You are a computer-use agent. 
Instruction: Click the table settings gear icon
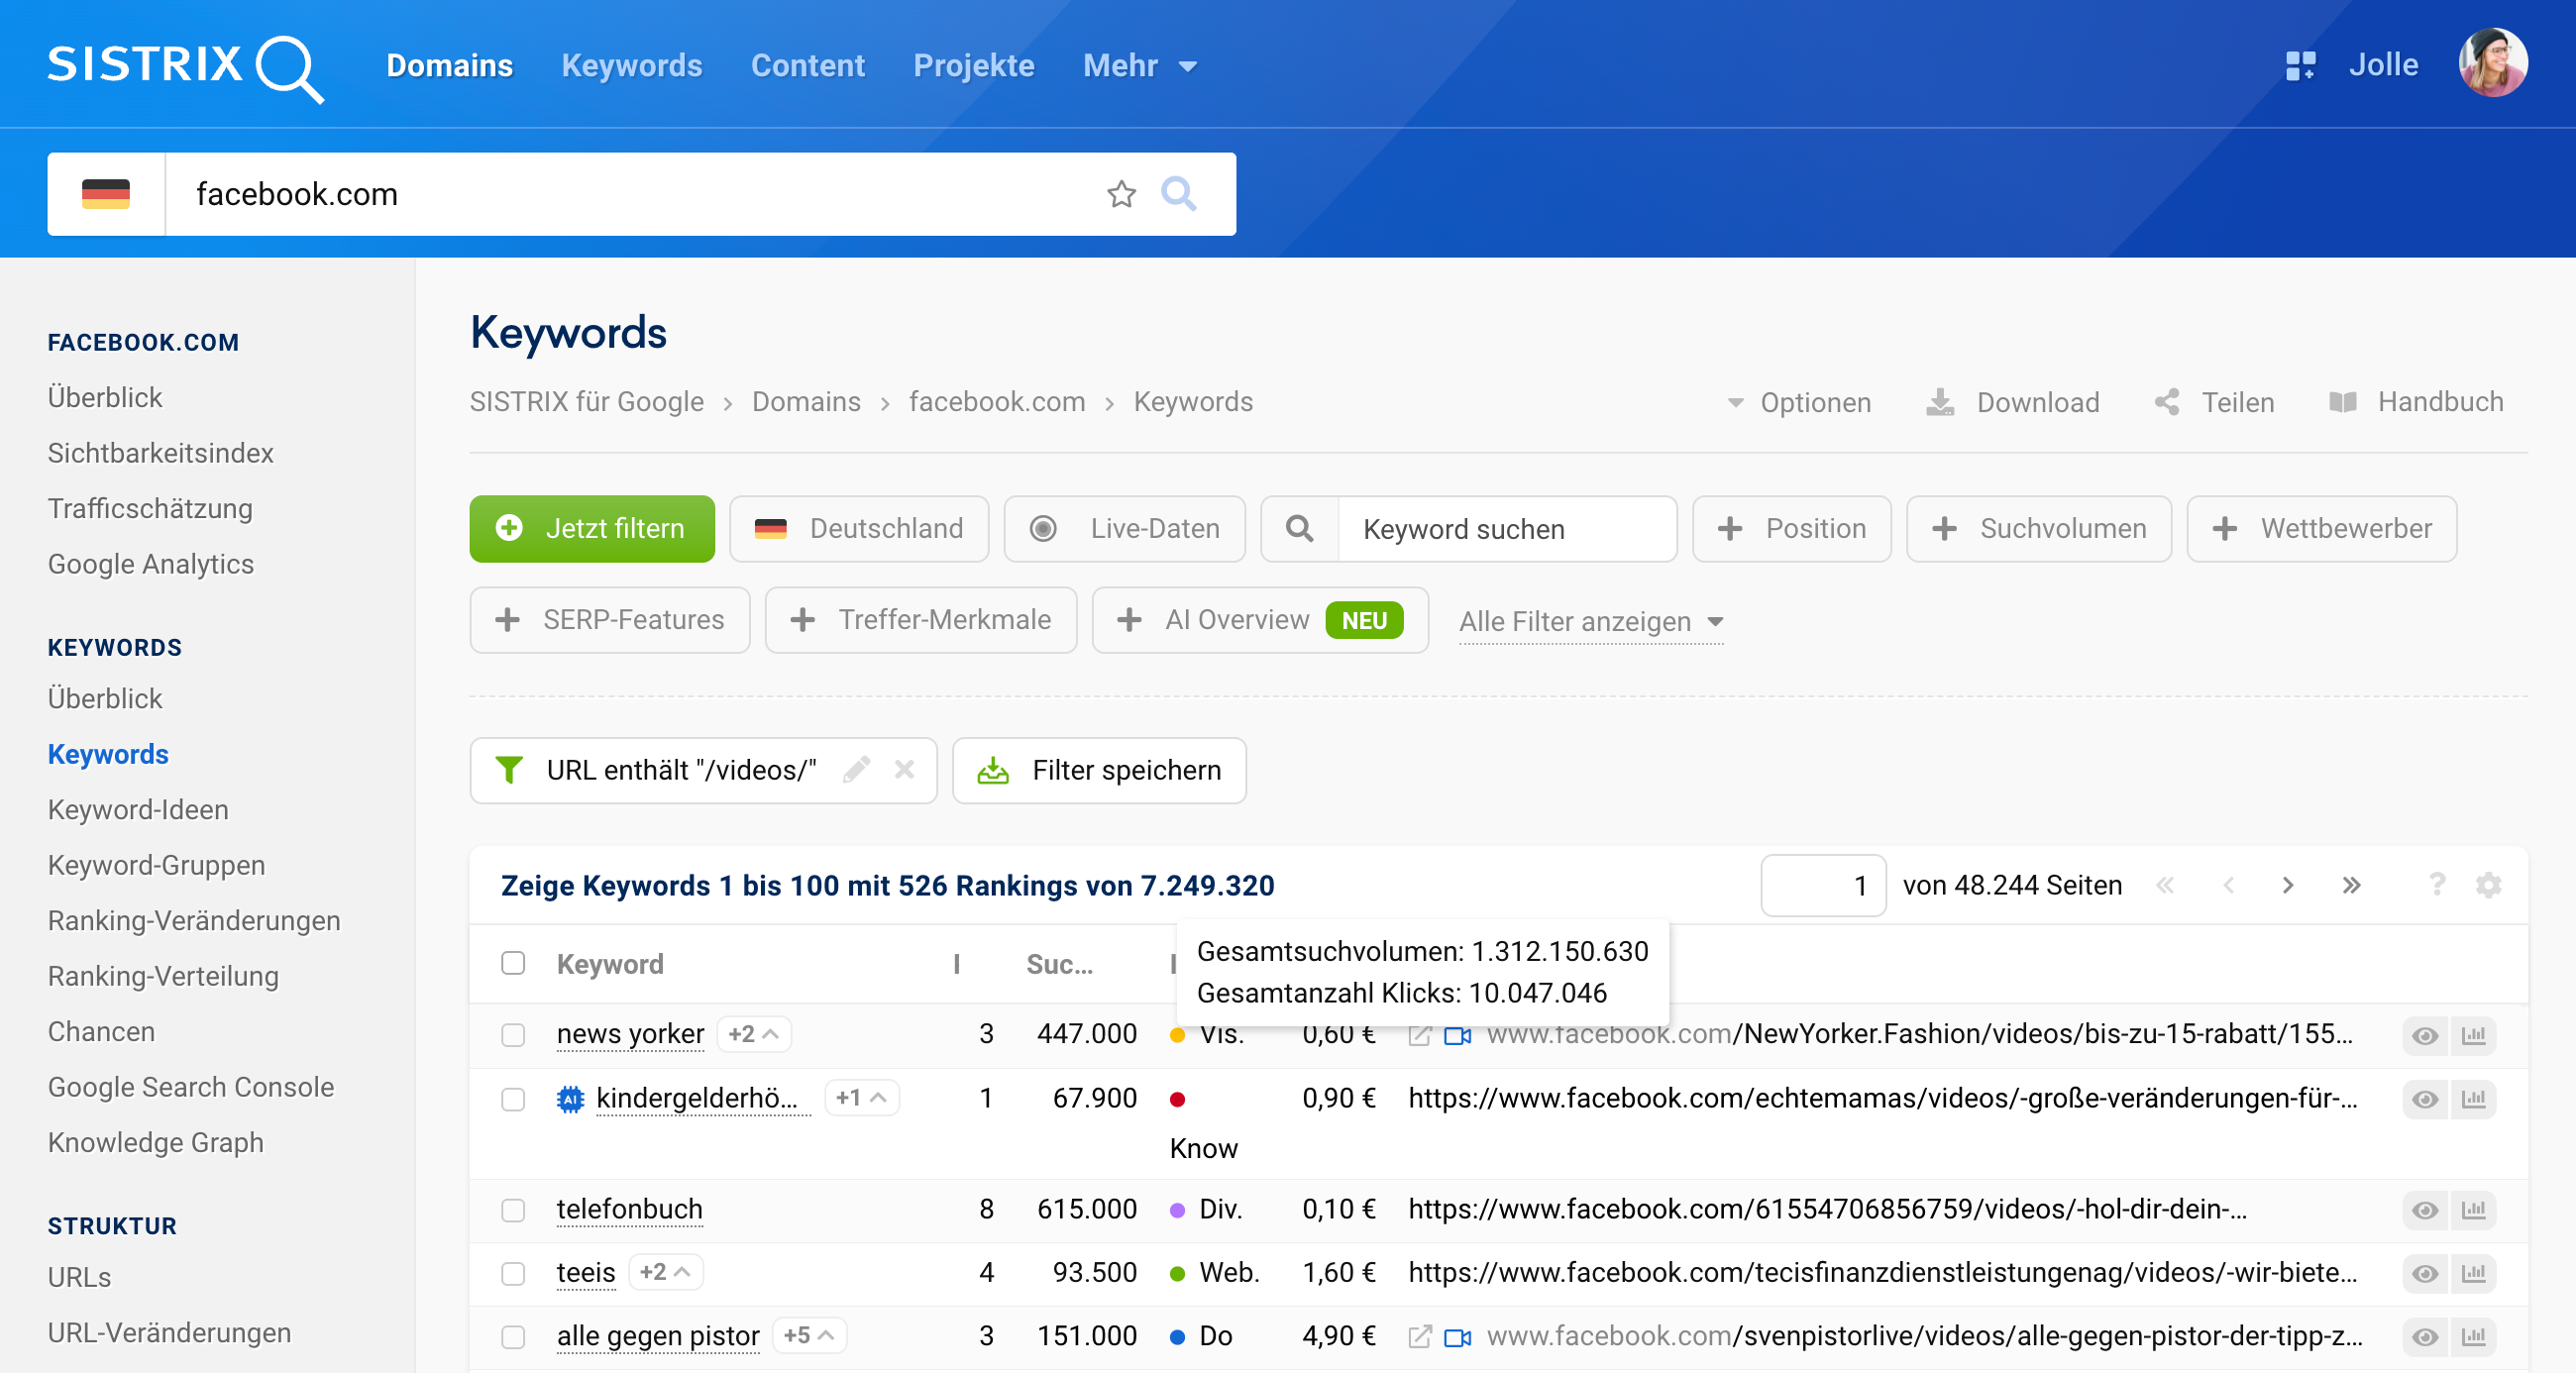(2490, 885)
